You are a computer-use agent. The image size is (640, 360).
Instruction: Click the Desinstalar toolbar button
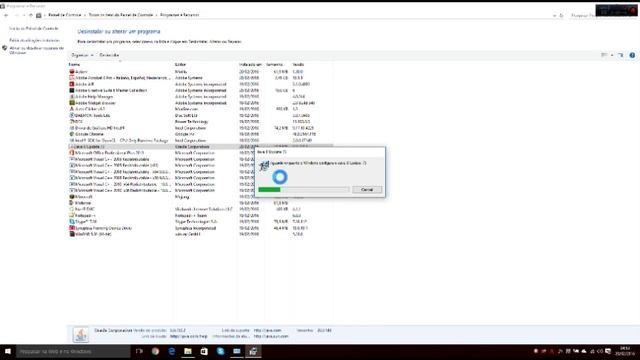[x=109, y=55]
